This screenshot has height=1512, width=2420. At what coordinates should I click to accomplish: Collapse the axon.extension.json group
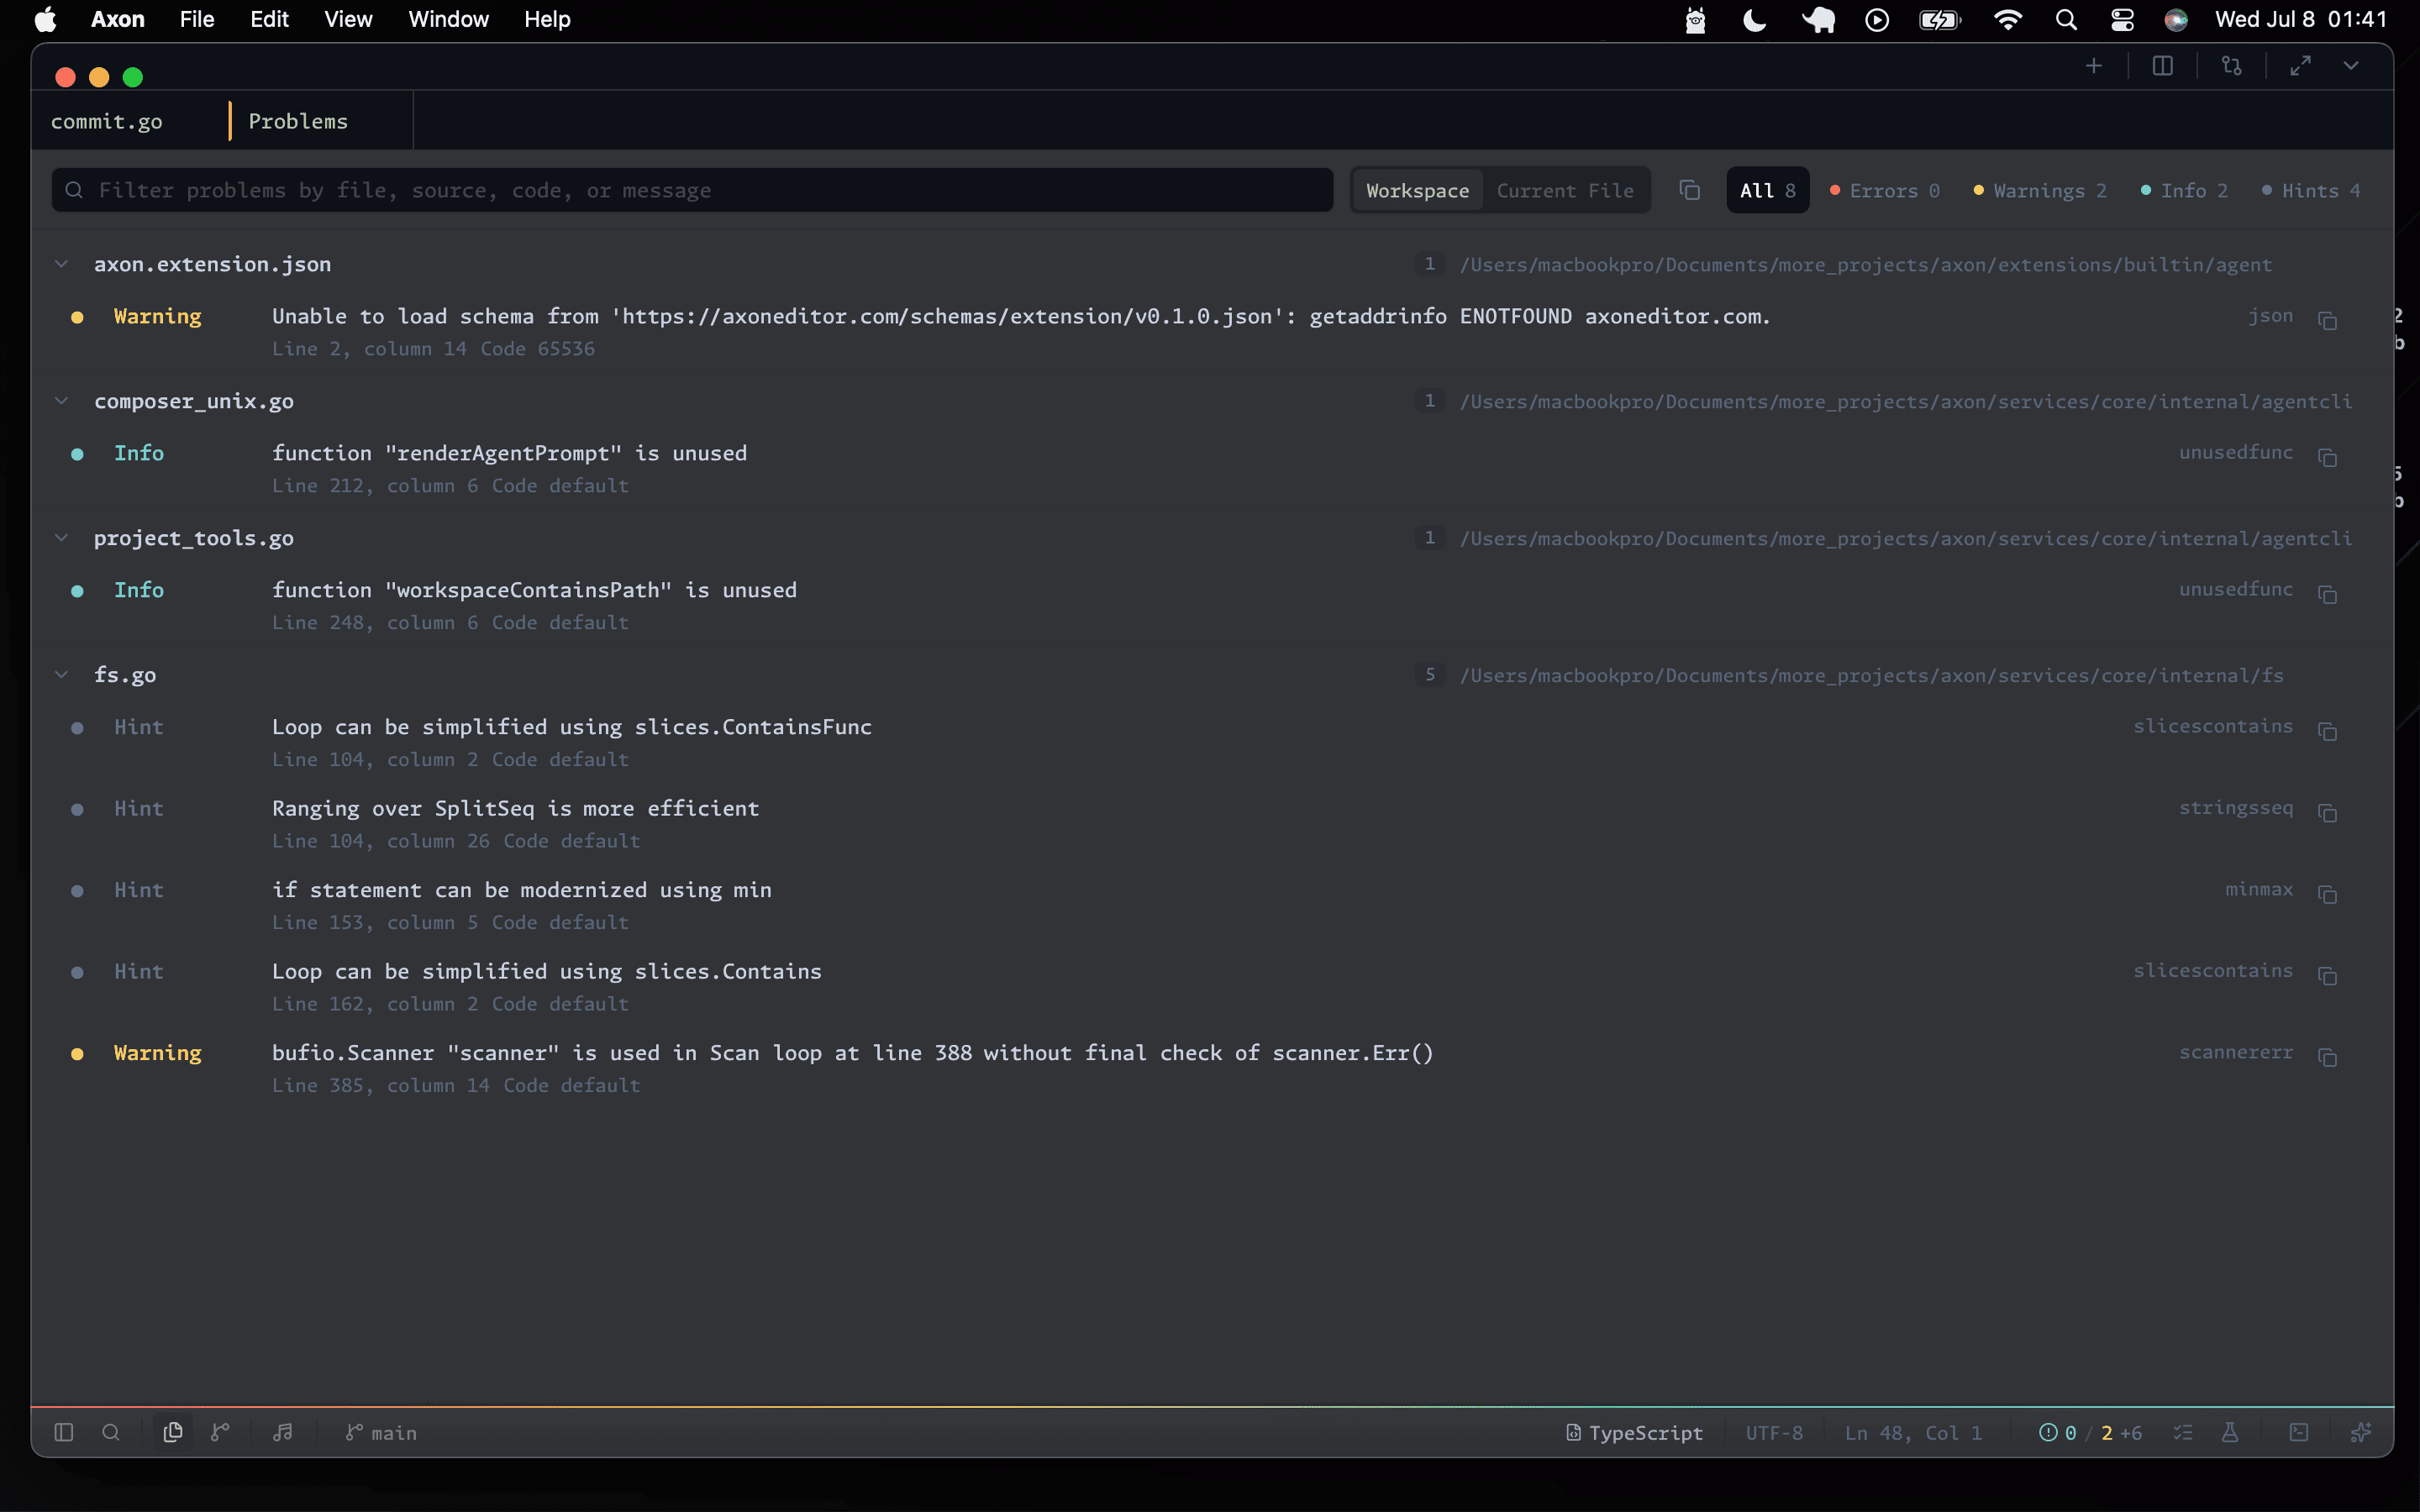coord(62,264)
